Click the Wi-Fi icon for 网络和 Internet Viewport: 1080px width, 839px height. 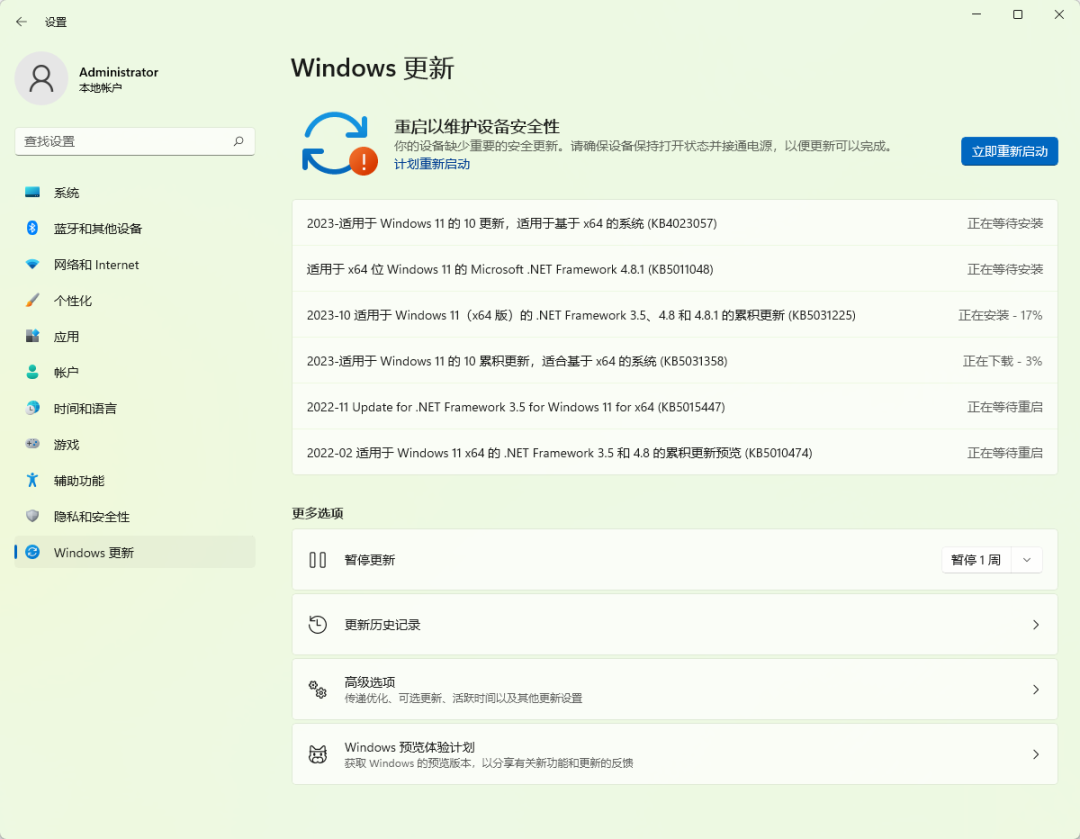(x=32, y=265)
